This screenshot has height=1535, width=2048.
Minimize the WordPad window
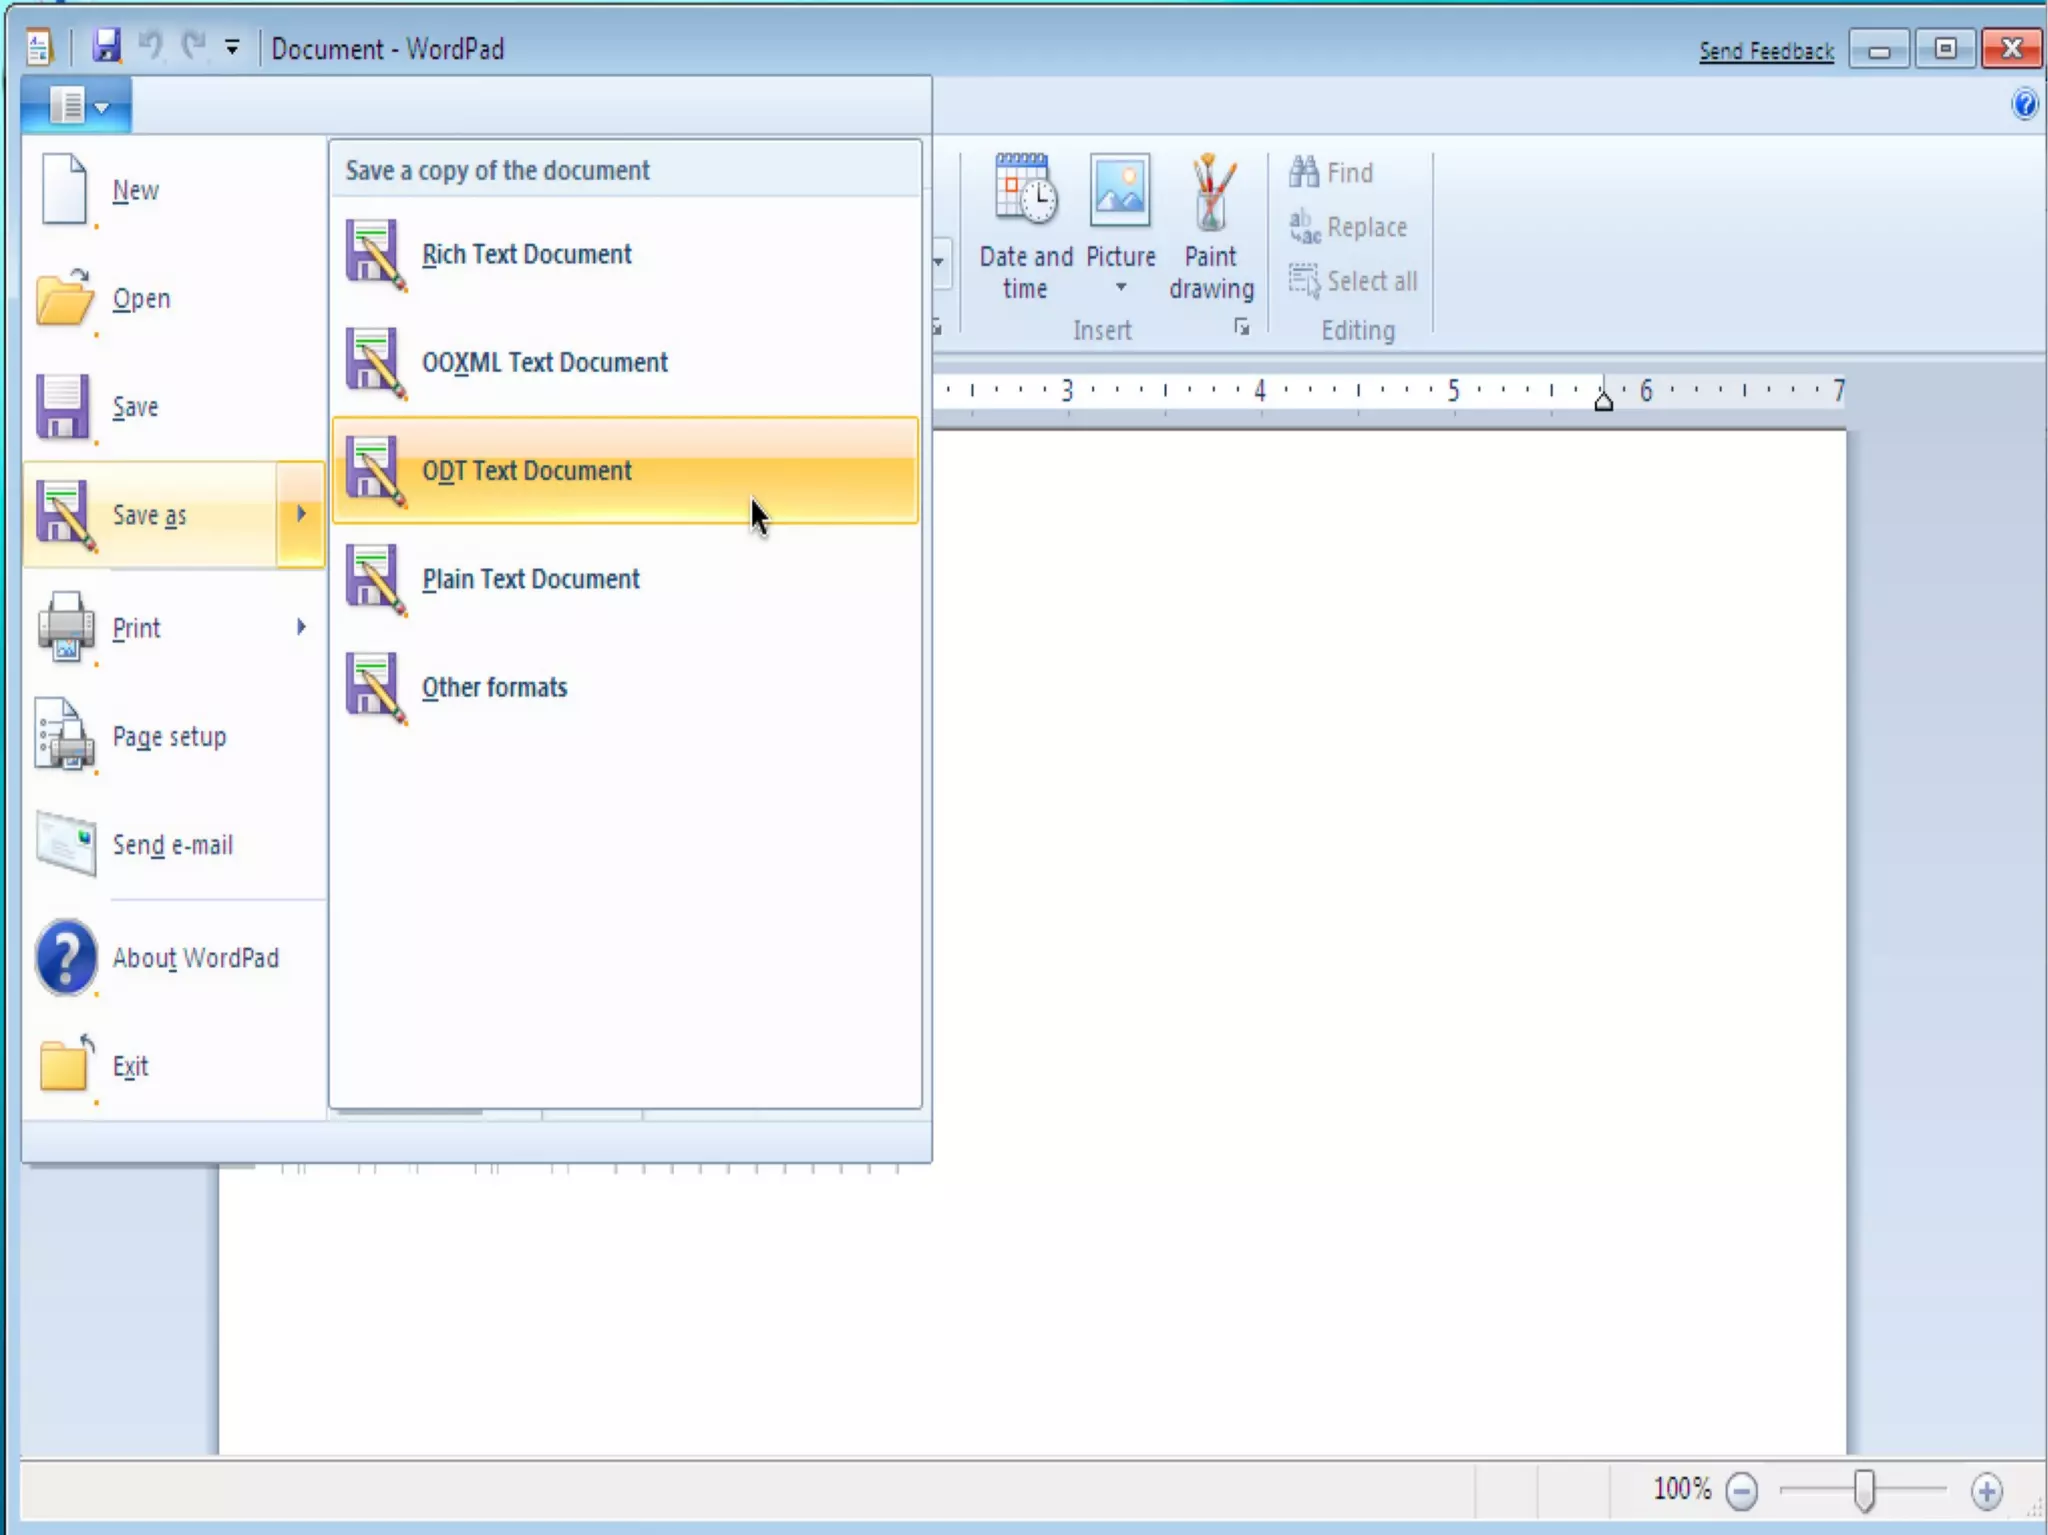(x=1879, y=50)
